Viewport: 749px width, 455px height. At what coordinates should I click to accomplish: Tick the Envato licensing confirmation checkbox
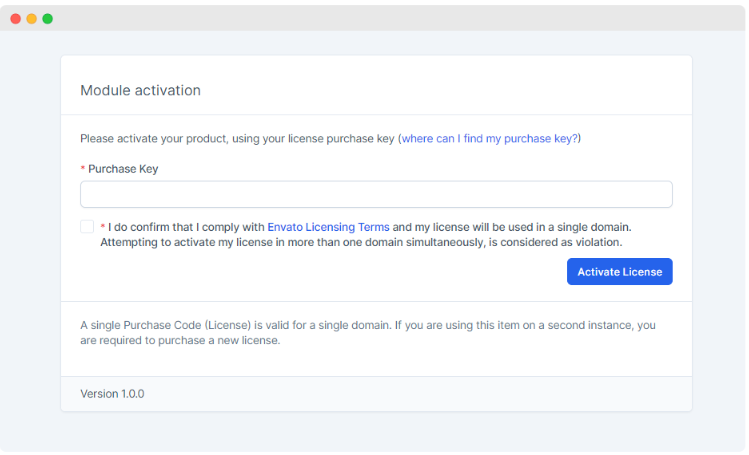tap(87, 226)
